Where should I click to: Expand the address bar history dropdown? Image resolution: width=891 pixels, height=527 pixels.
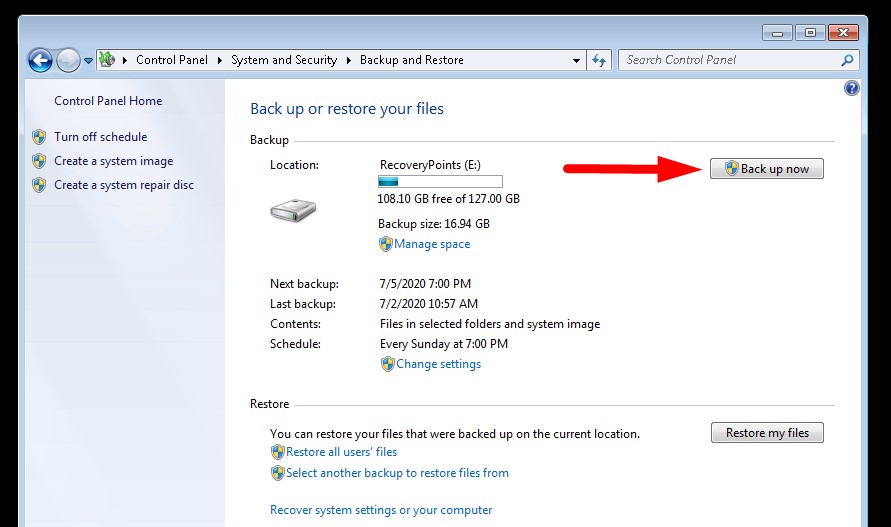pyautogui.click(x=576, y=60)
